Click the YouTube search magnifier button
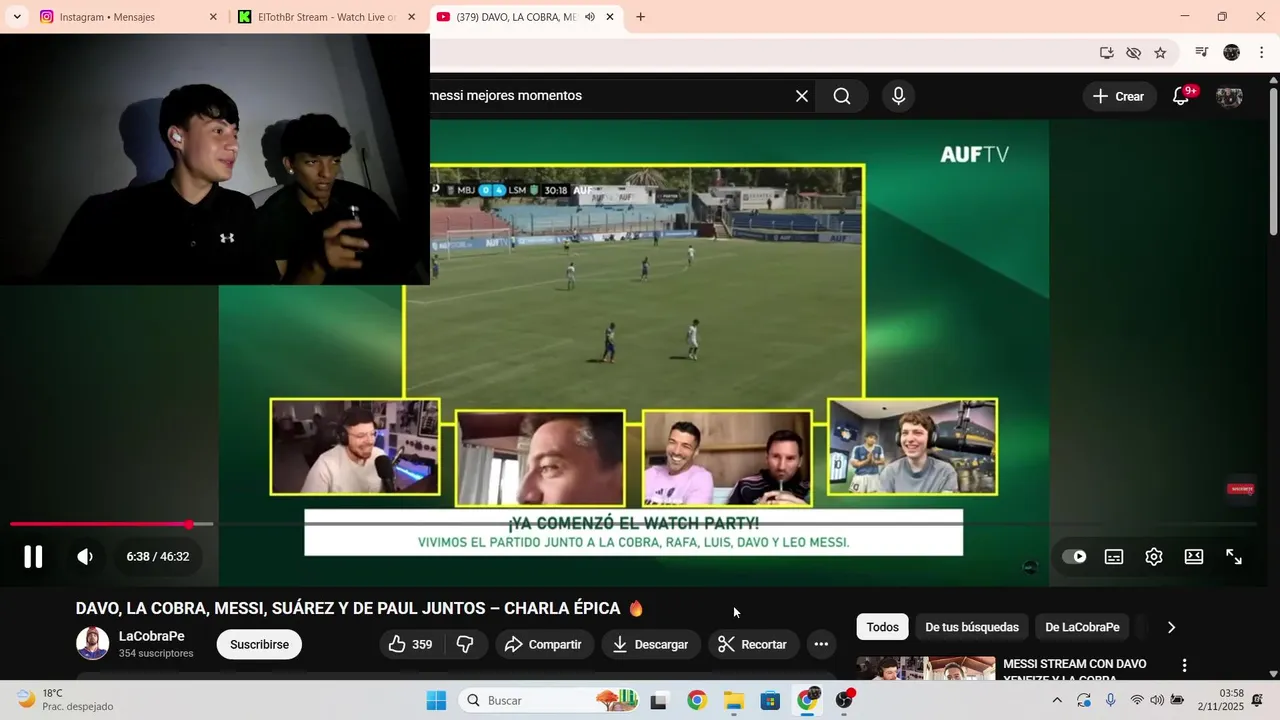Screen dimensions: 1280x720 click(x=842, y=96)
